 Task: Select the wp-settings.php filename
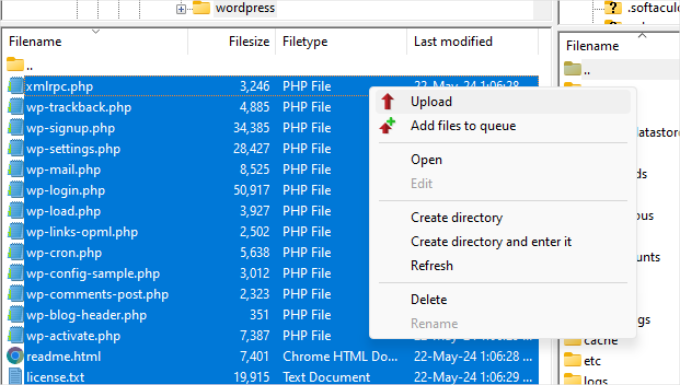click(x=73, y=149)
